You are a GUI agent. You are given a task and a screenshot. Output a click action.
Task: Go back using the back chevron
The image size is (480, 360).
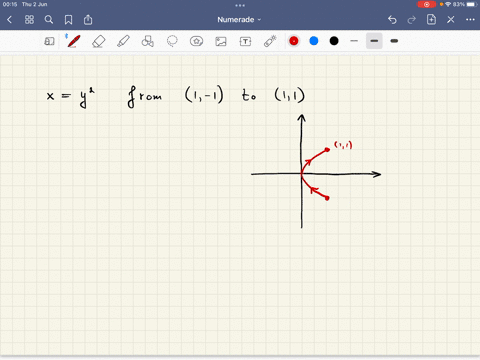tap(9, 20)
